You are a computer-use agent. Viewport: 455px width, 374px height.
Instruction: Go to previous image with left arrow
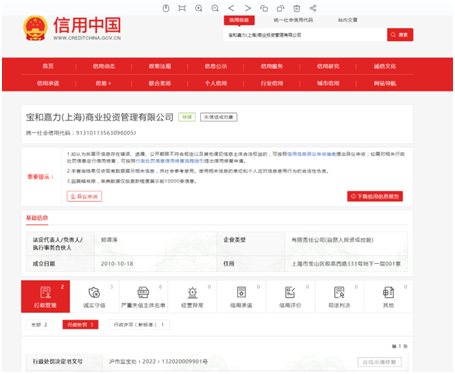click(231, 8)
